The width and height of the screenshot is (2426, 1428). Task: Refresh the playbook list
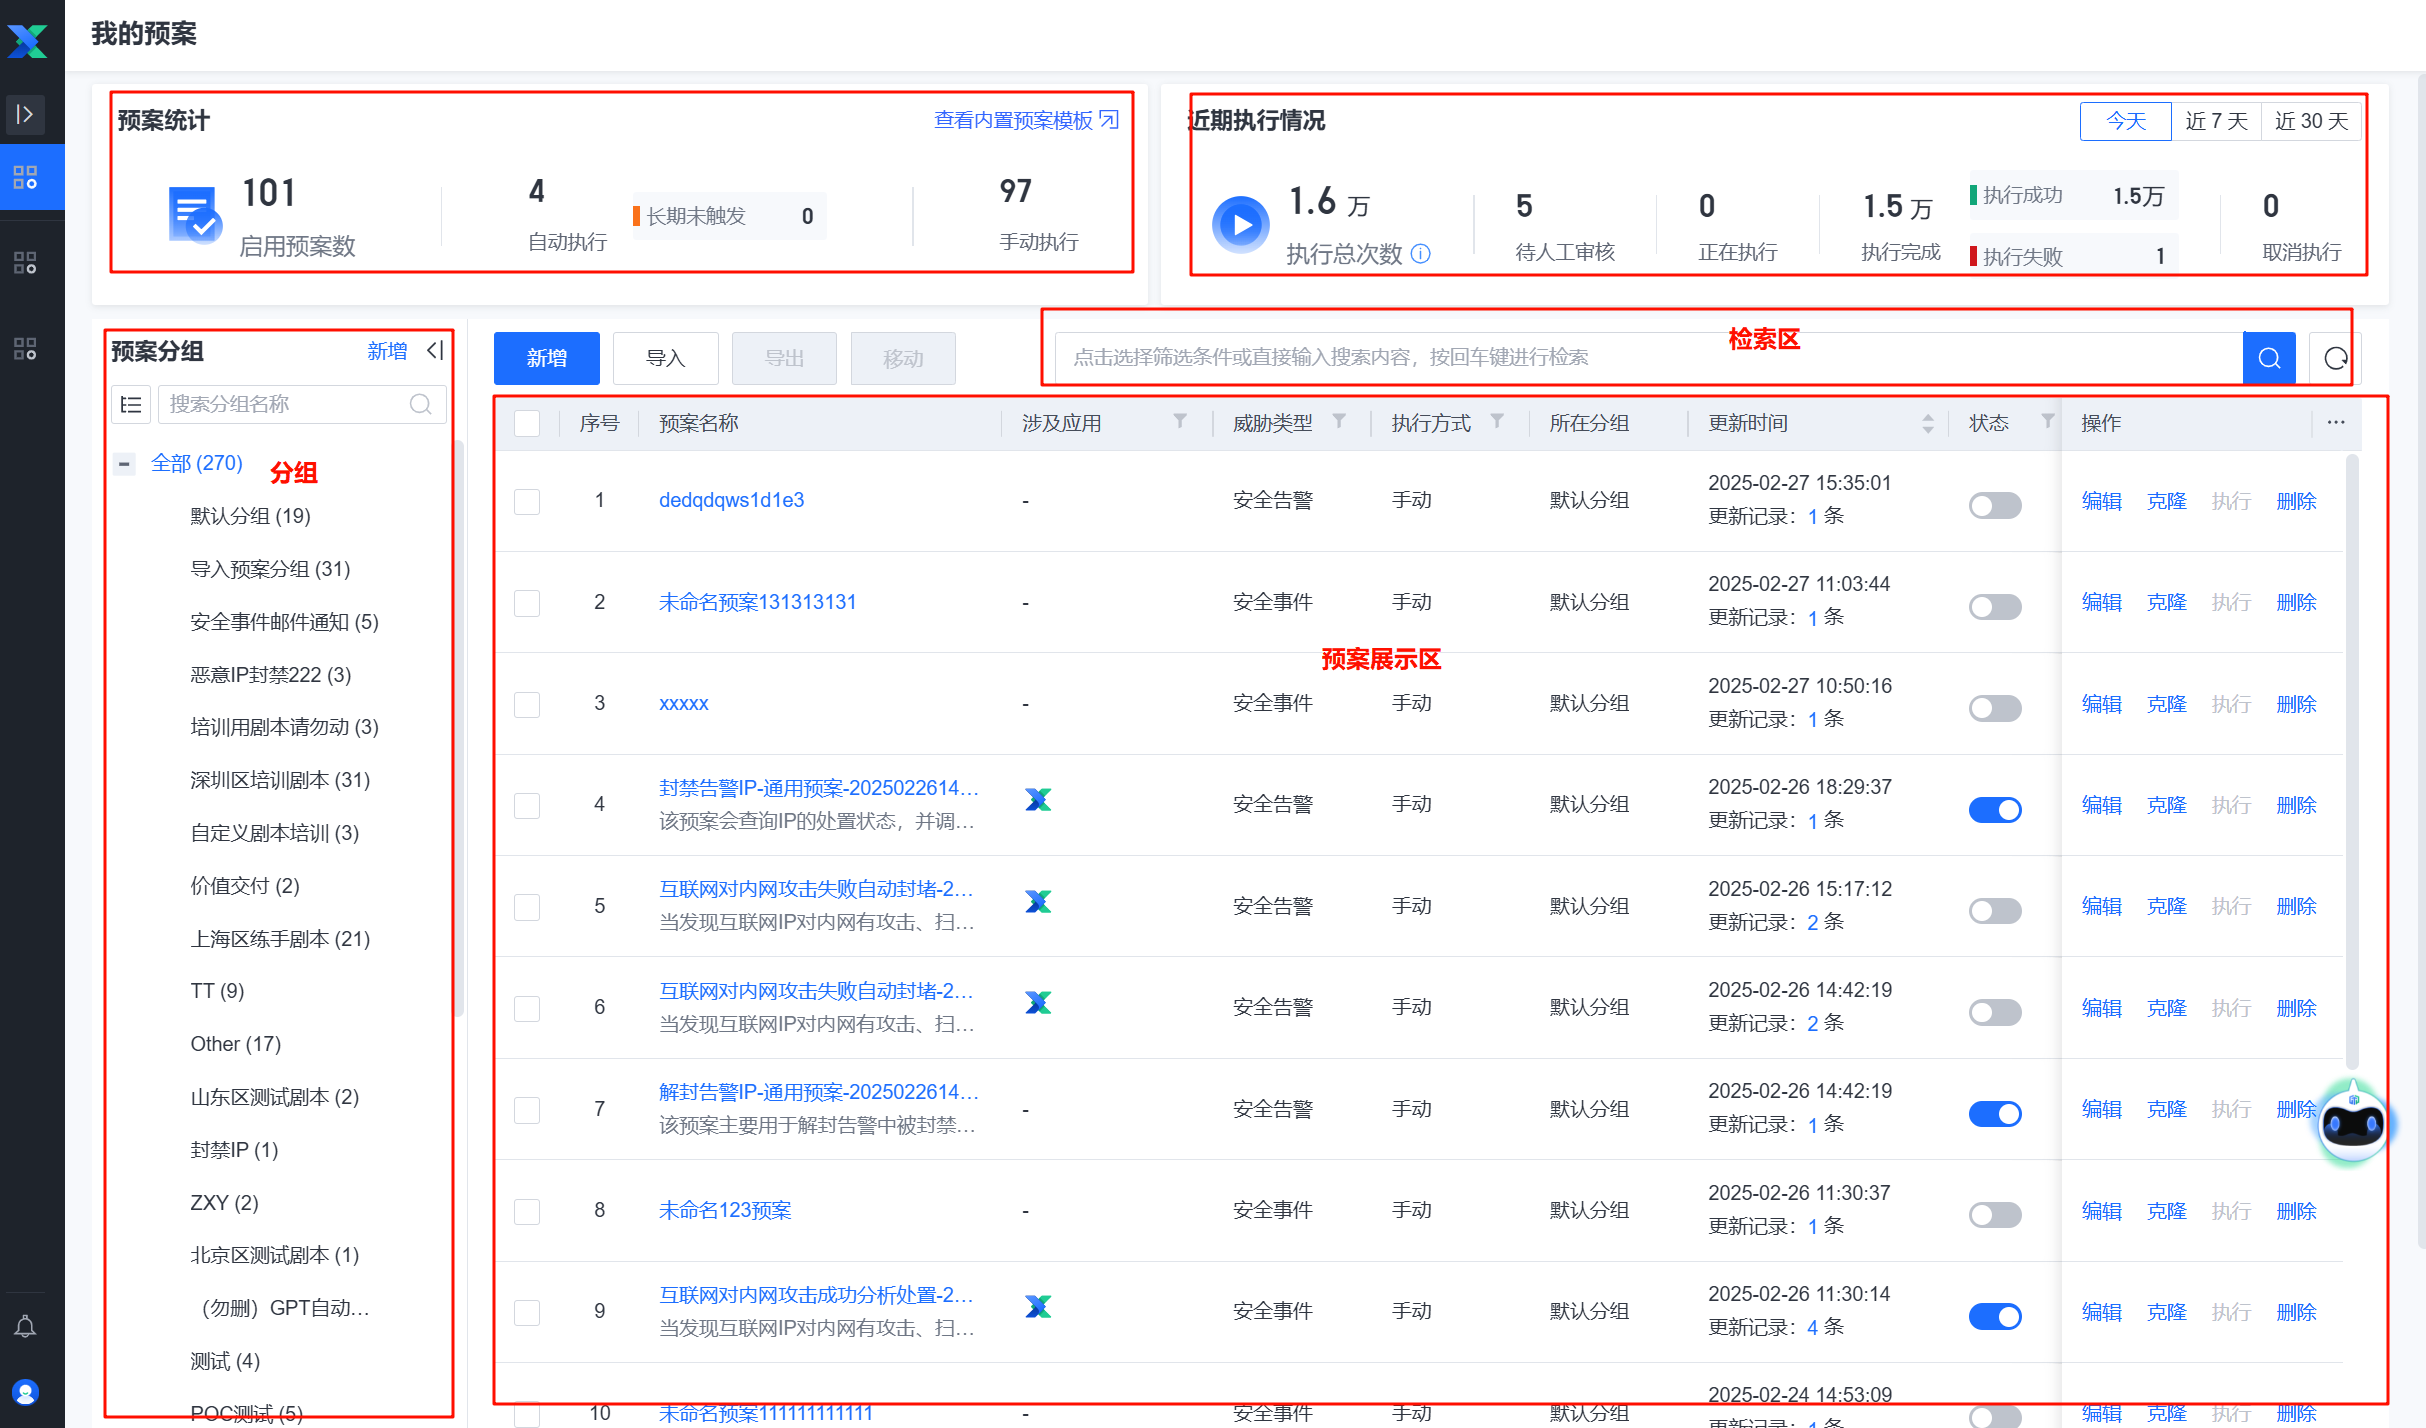pos(2335,358)
